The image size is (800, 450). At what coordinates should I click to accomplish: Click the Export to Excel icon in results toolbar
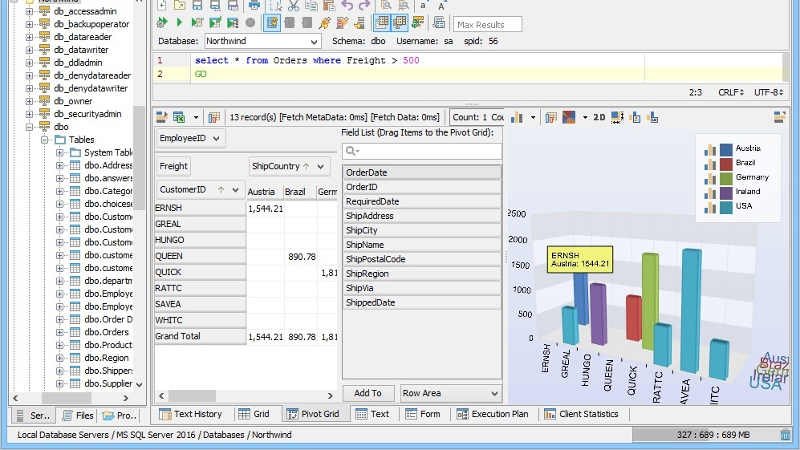[179, 117]
